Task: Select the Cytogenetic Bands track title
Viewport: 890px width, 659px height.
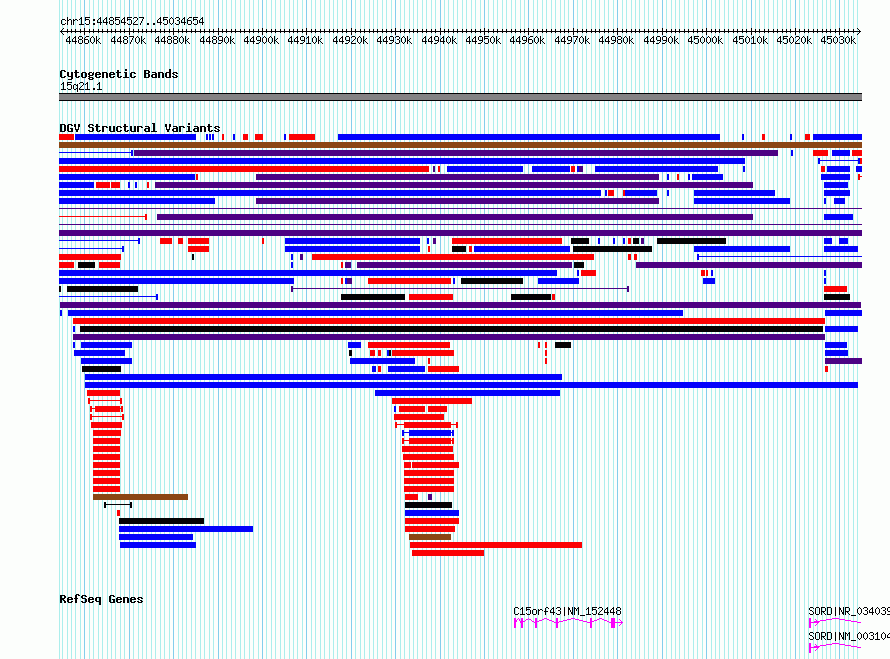Action: (119, 74)
